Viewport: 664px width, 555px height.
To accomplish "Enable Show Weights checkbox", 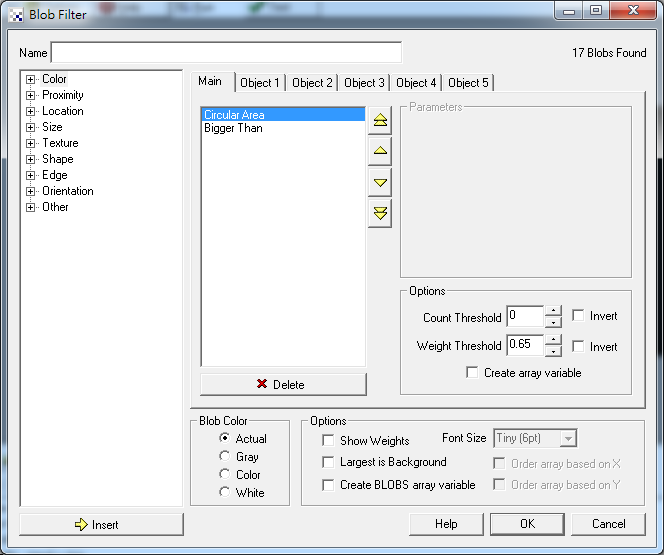I will [328, 440].
